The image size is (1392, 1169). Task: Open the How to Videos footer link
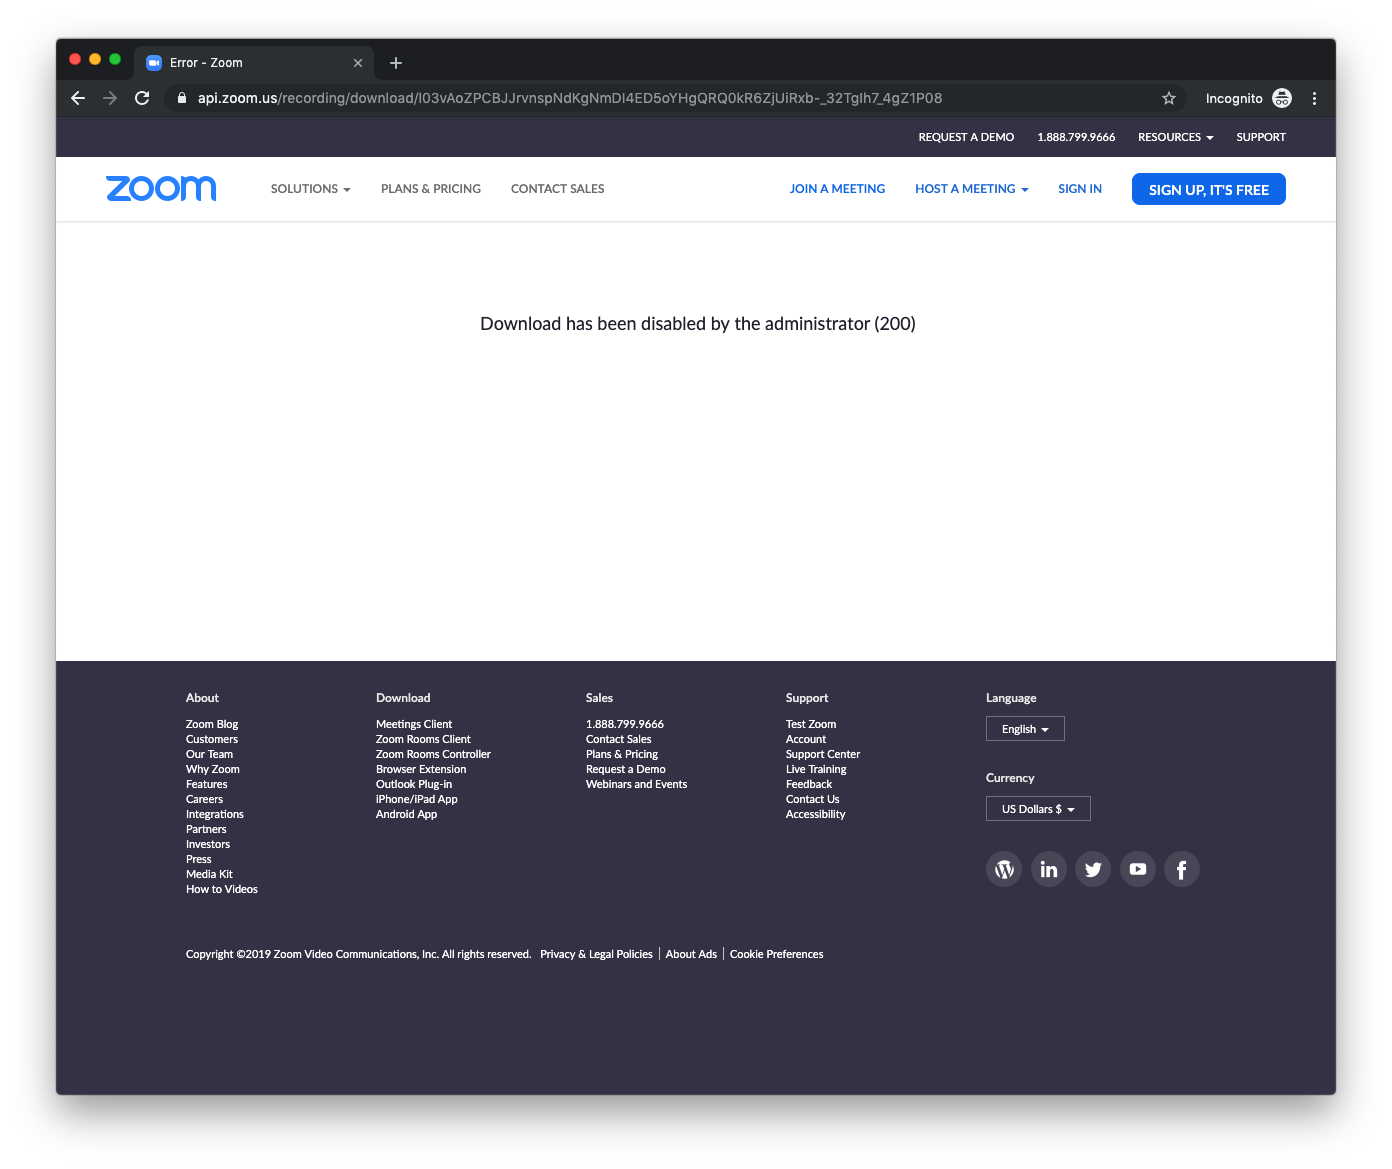222,889
